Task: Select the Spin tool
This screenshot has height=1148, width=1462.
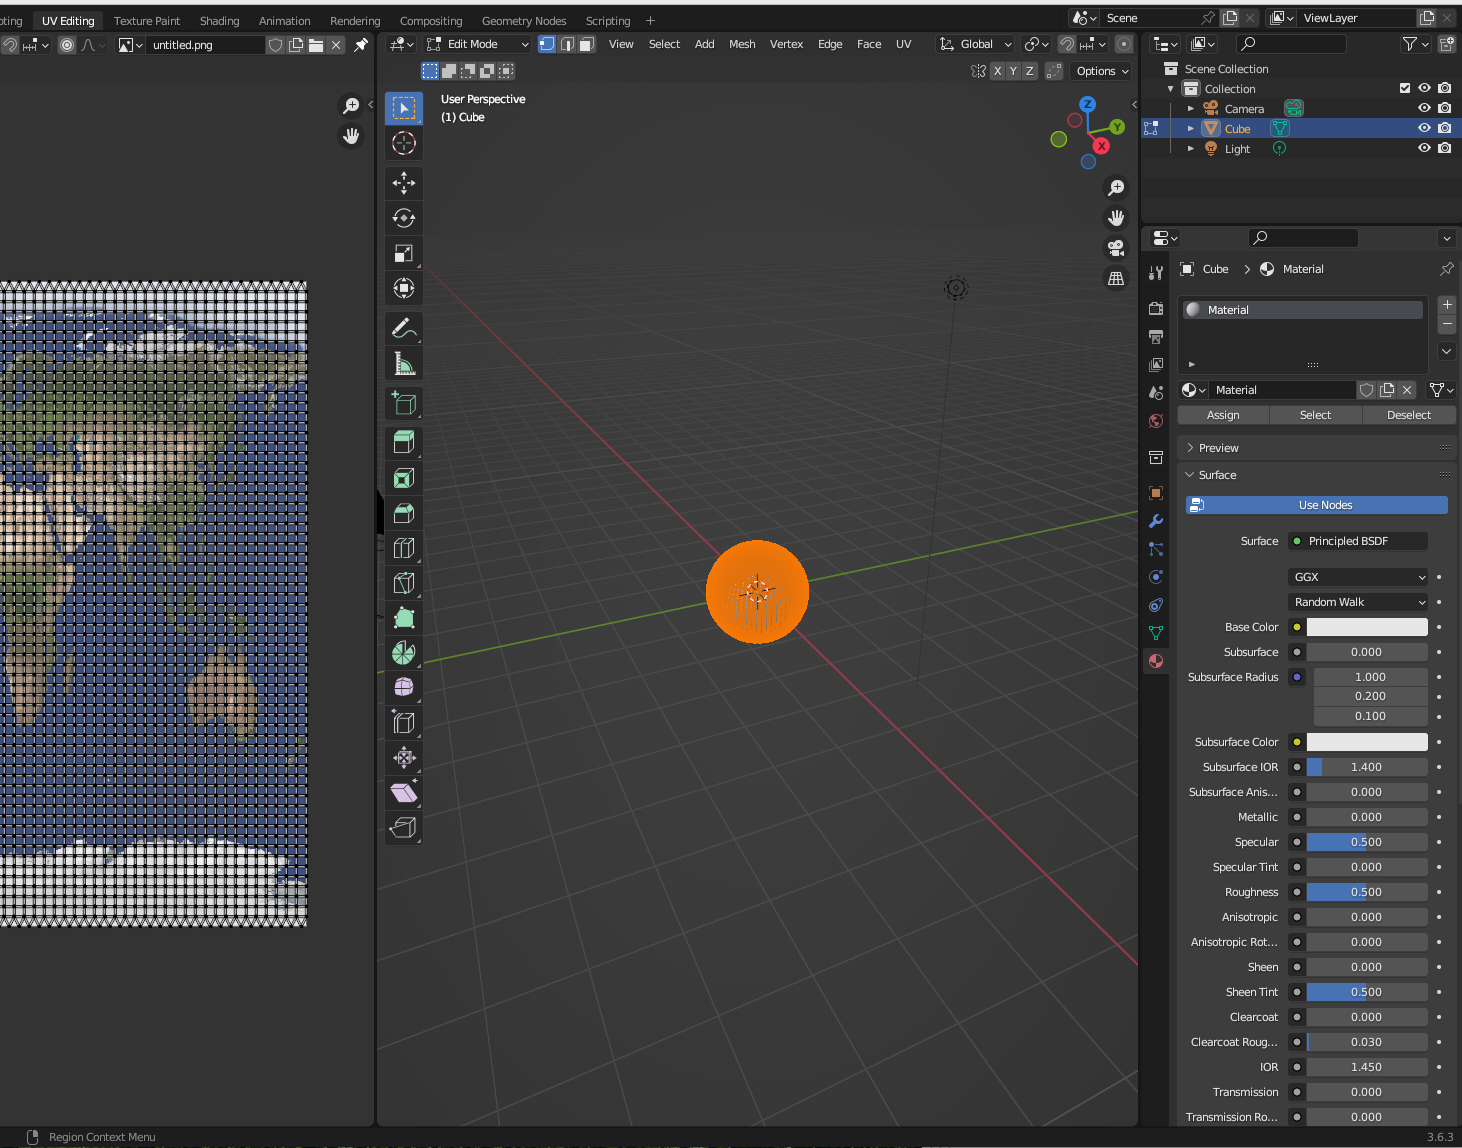Action: click(404, 653)
